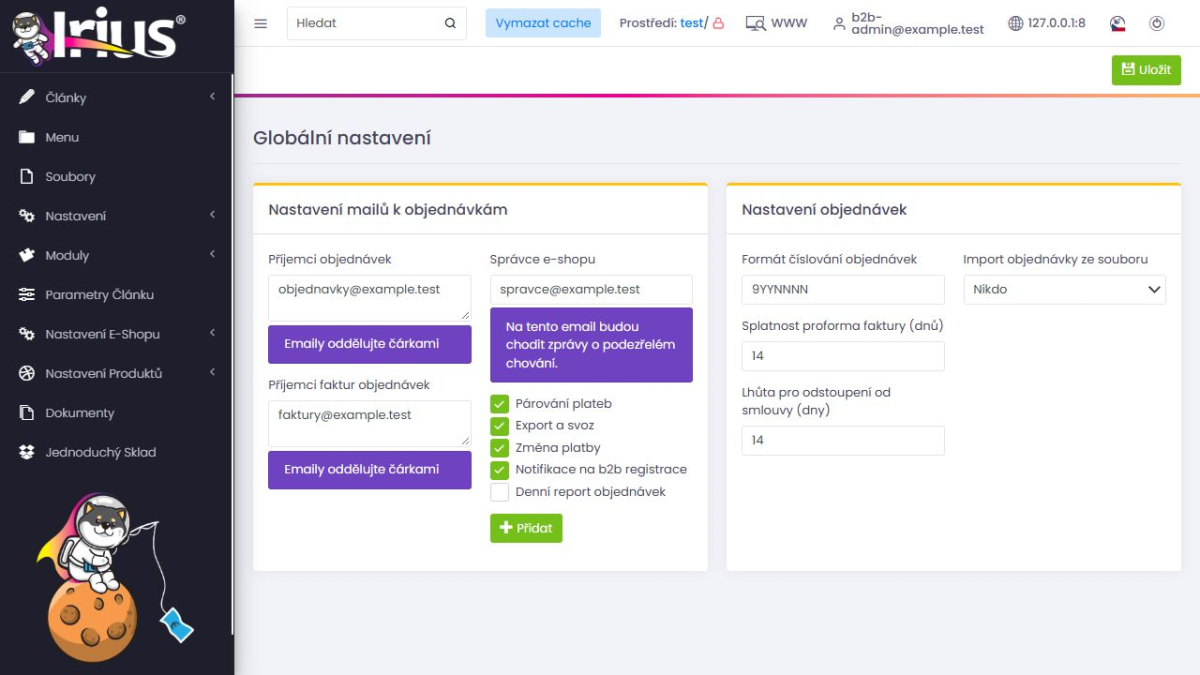Click the Splatnost proforma faktury field
1200x675 pixels.
point(843,356)
